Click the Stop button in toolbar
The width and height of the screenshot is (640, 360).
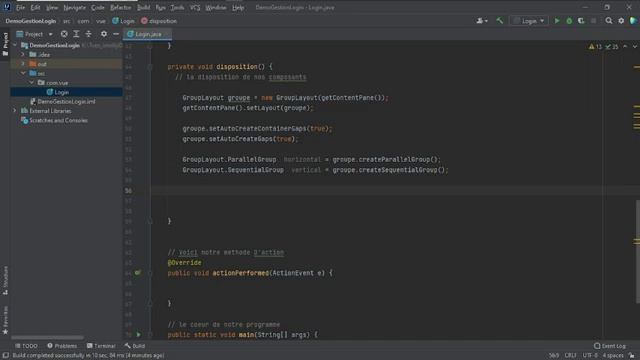click(593, 20)
